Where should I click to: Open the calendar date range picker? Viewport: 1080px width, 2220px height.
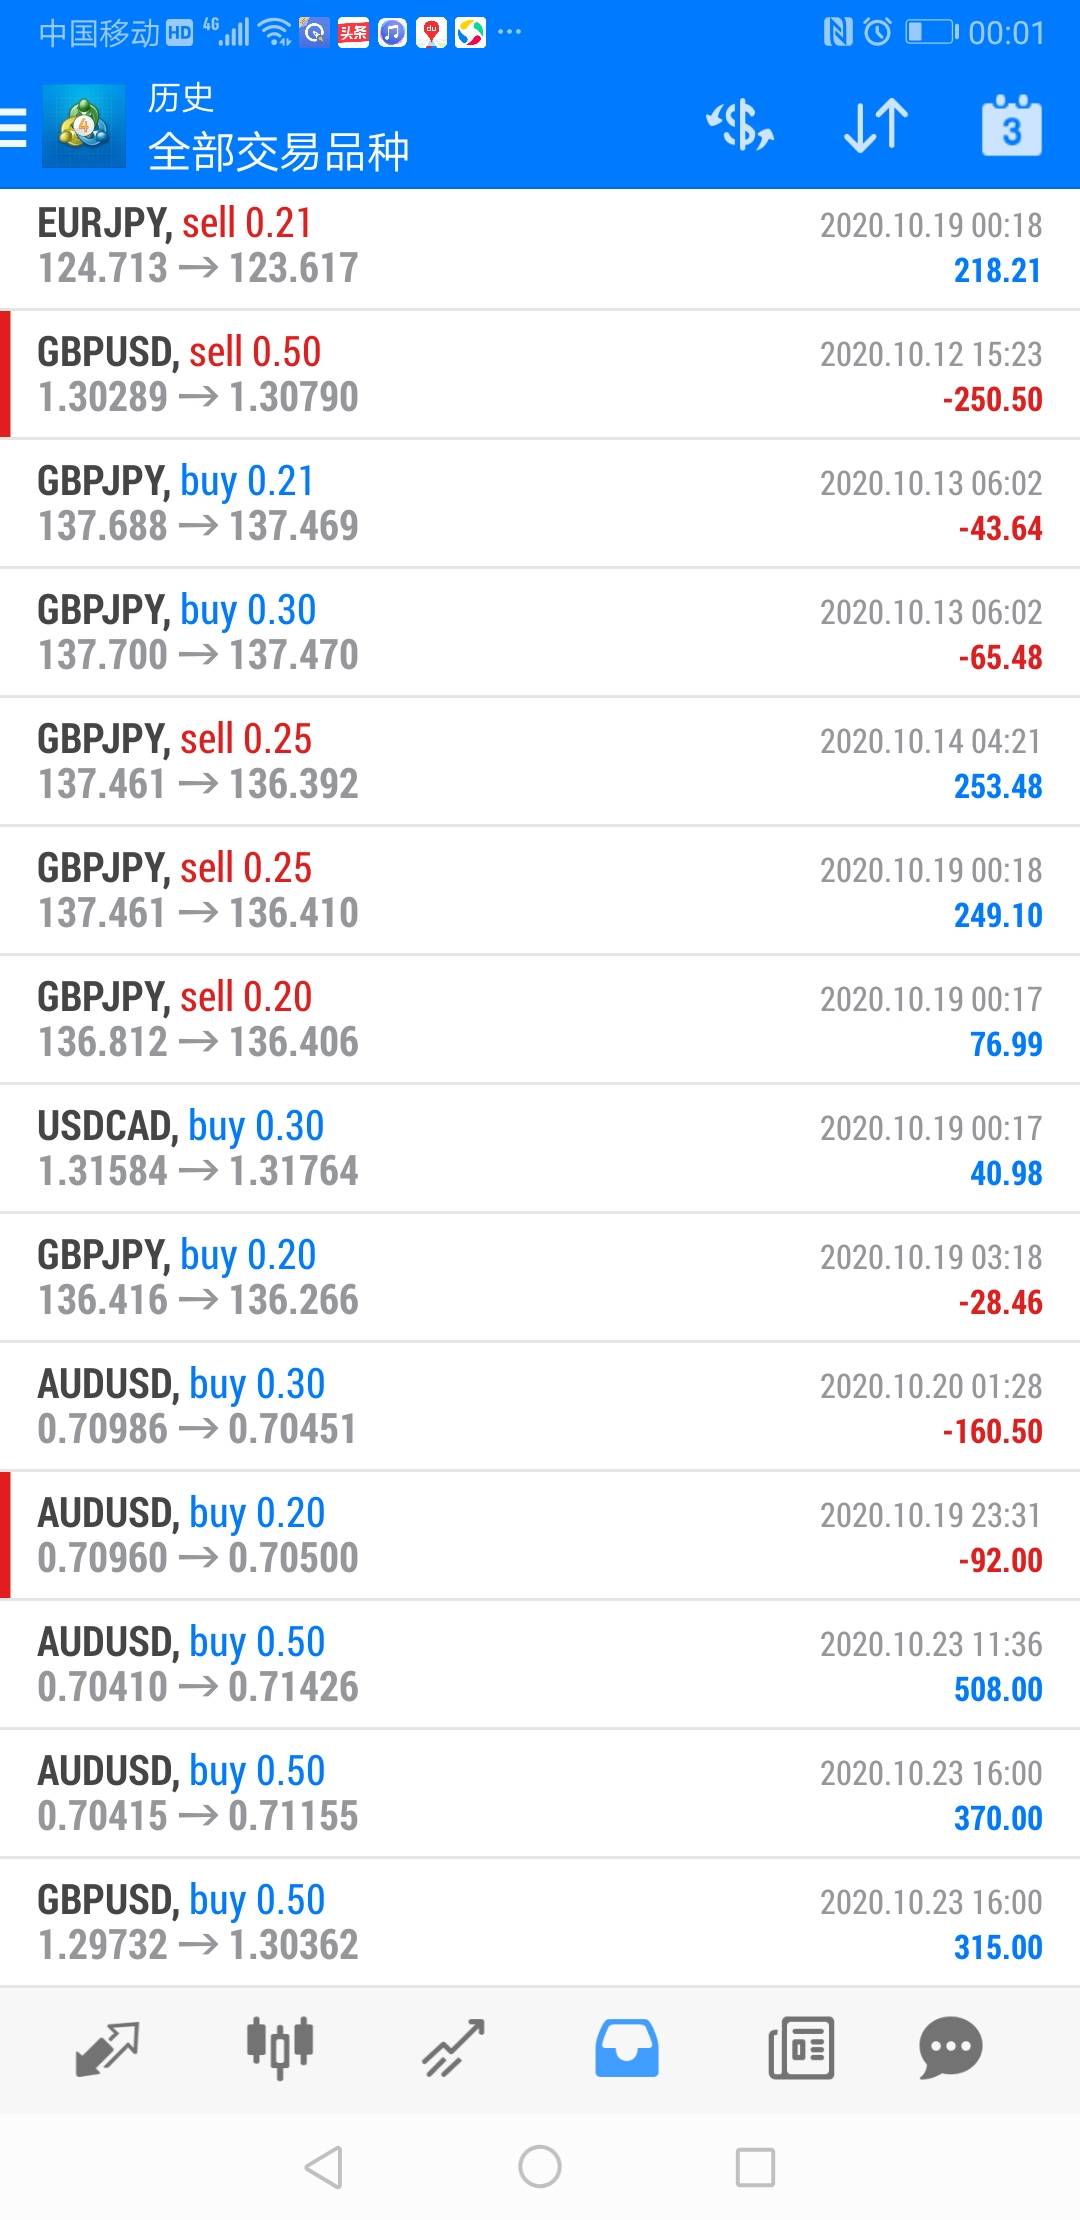(x=1011, y=127)
